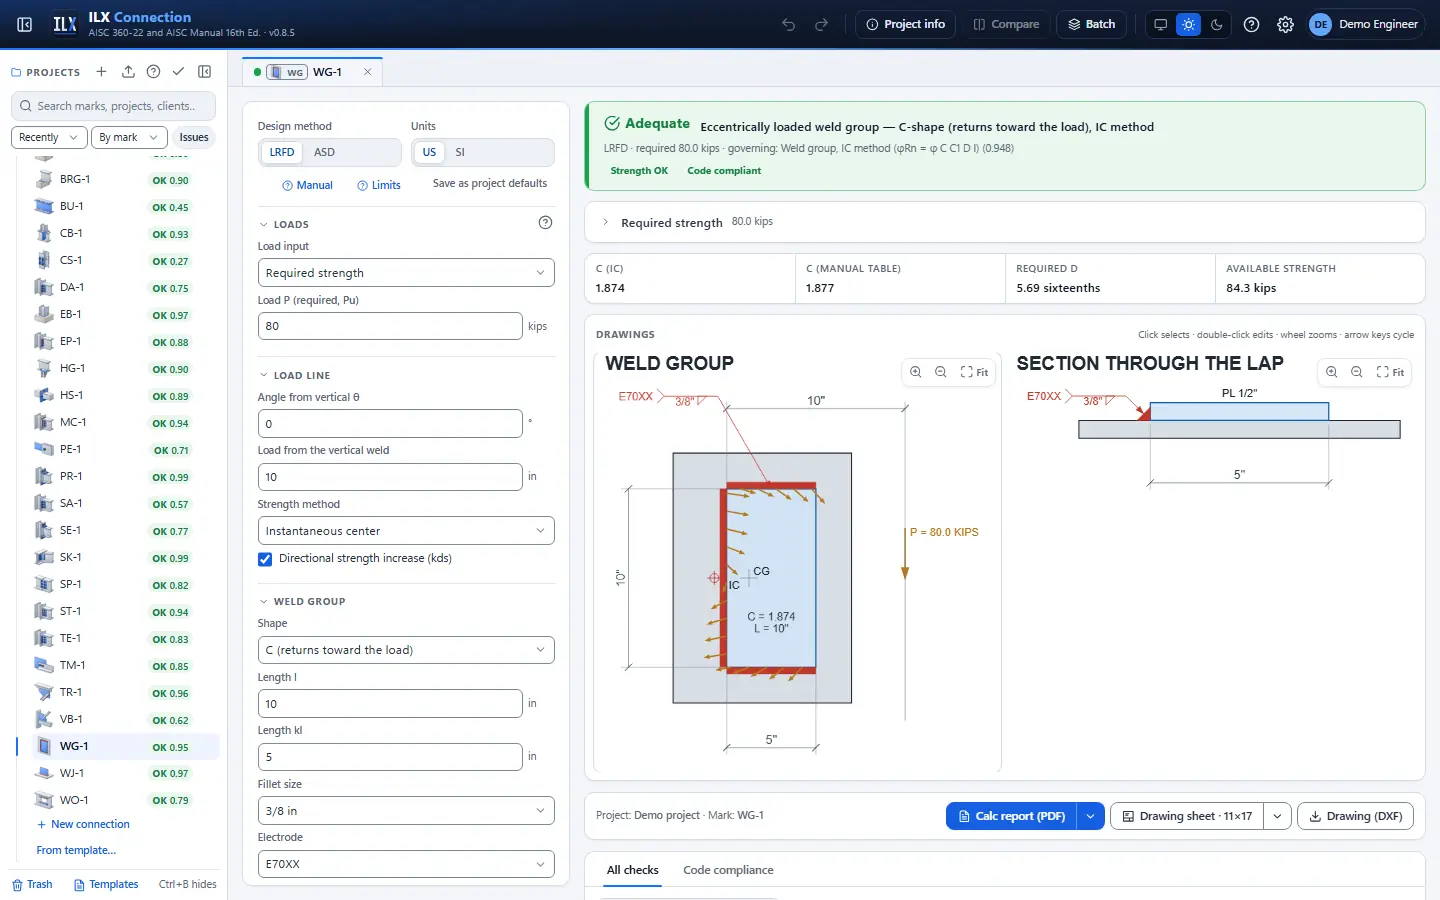
Task: Open the help circle icon in header
Action: [1252, 24]
